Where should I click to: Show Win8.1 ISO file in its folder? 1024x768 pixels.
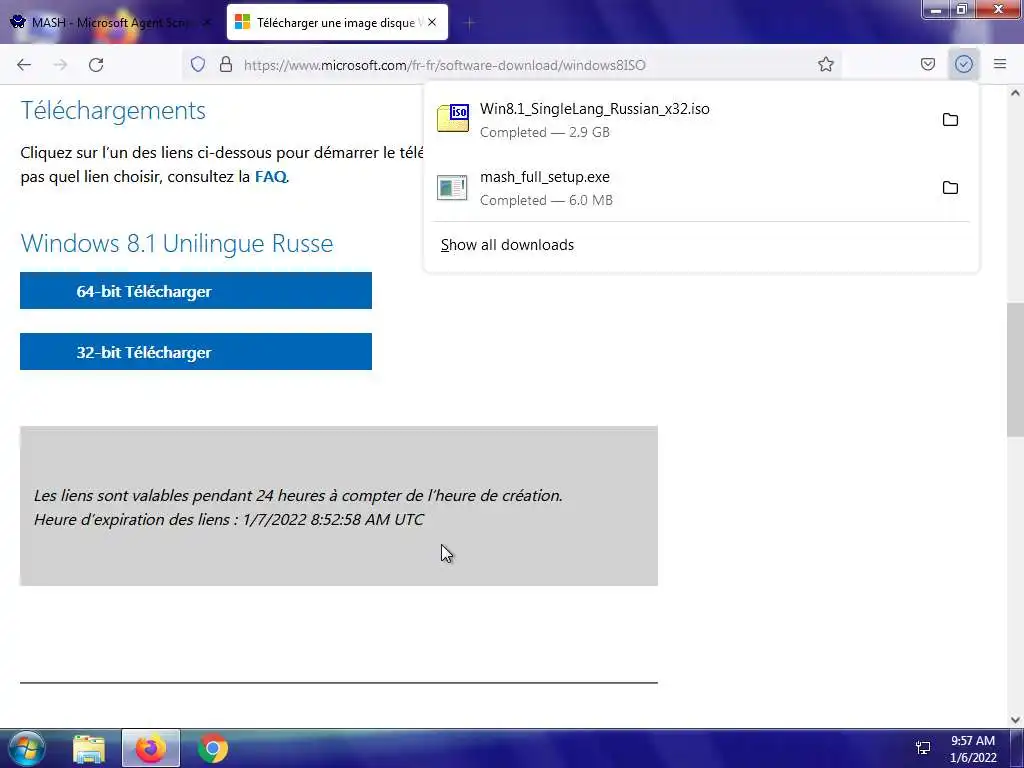(x=950, y=120)
